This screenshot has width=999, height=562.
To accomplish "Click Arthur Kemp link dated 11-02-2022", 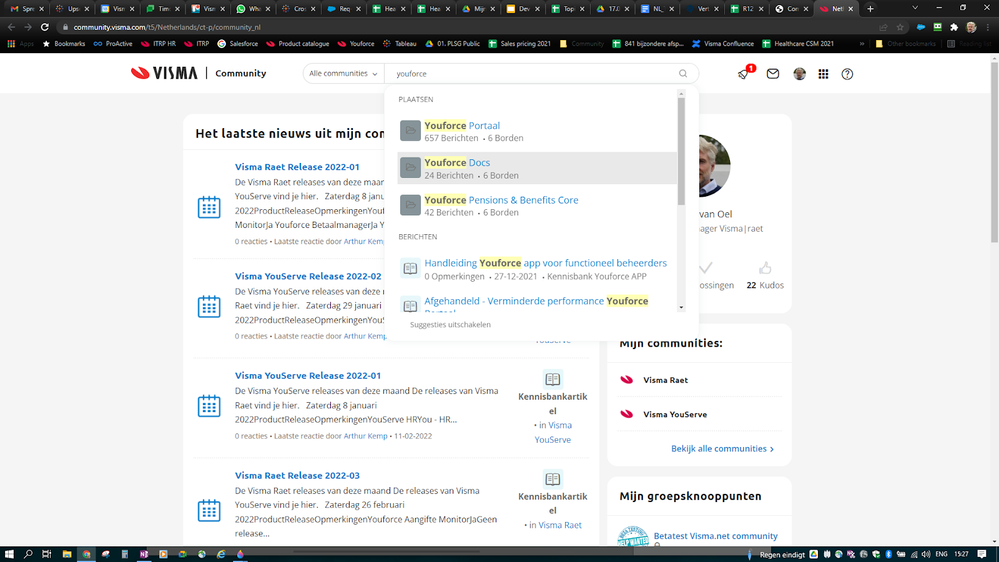I will 365,436.
